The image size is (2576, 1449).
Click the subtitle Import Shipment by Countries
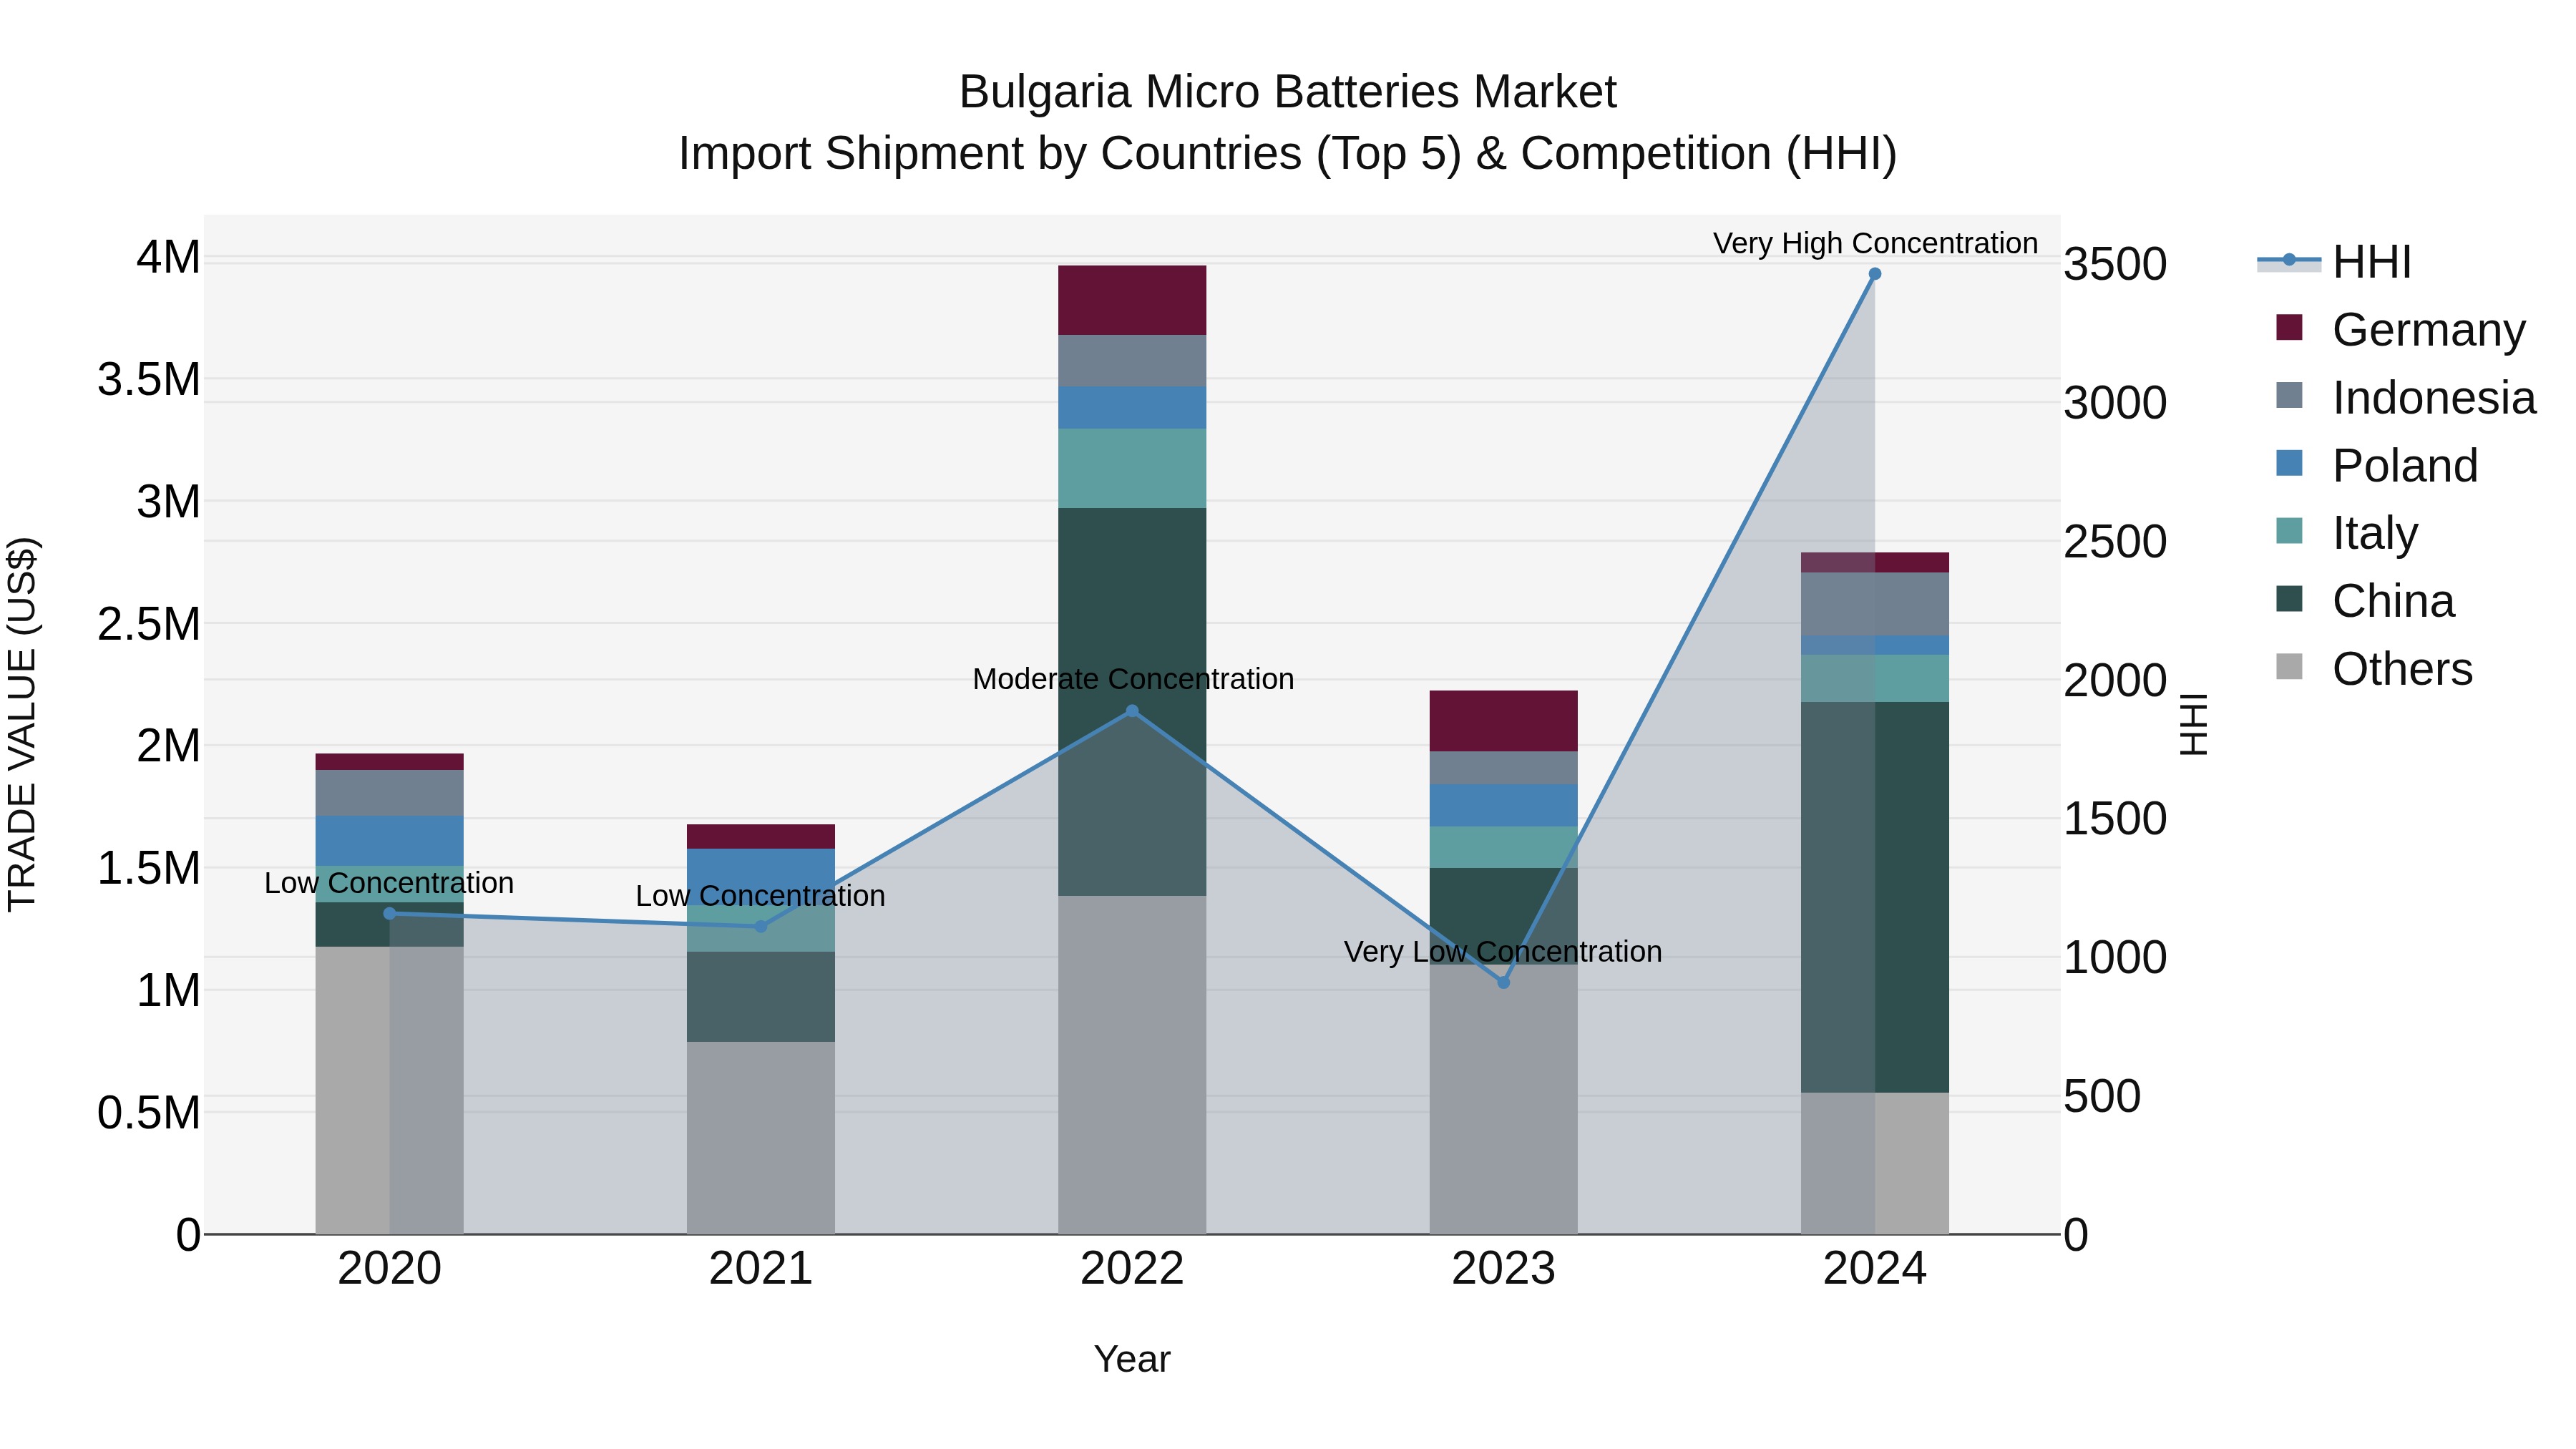[x=1287, y=154]
